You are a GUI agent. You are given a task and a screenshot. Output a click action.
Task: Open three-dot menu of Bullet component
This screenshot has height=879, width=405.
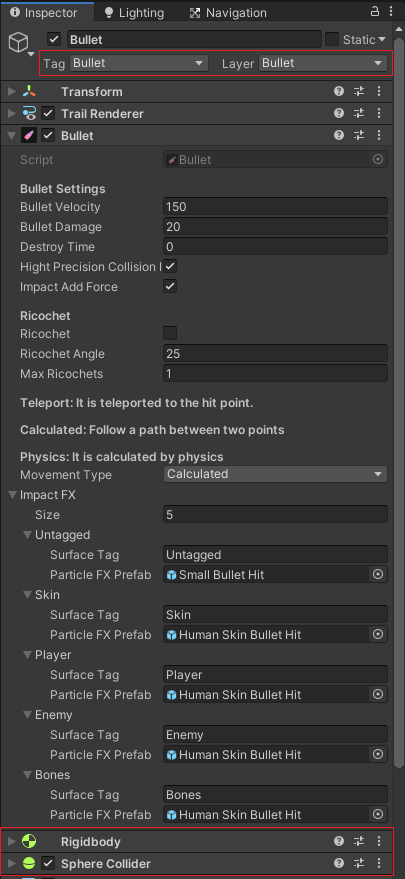coord(379,136)
